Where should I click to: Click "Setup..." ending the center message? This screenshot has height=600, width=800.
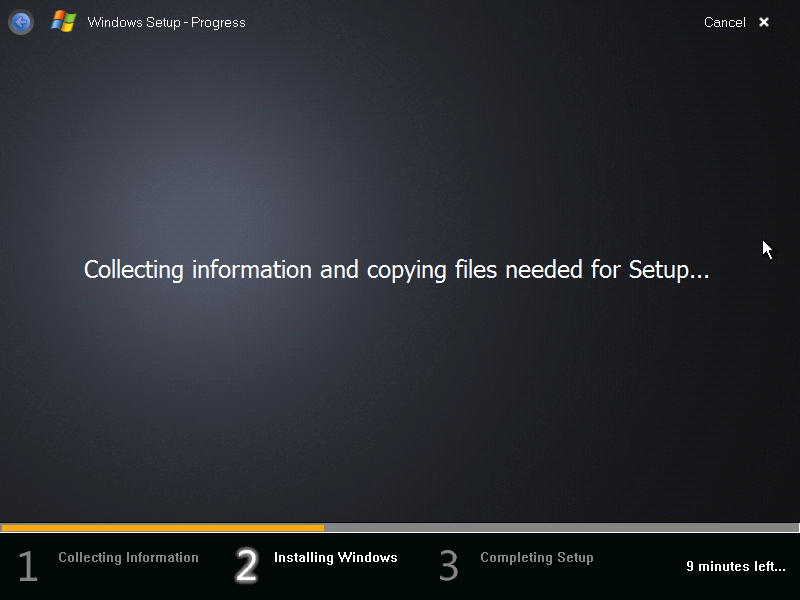point(669,270)
